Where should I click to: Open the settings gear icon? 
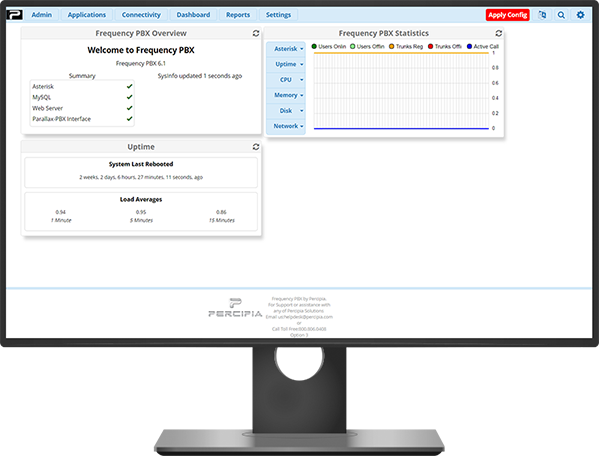pos(581,15)
